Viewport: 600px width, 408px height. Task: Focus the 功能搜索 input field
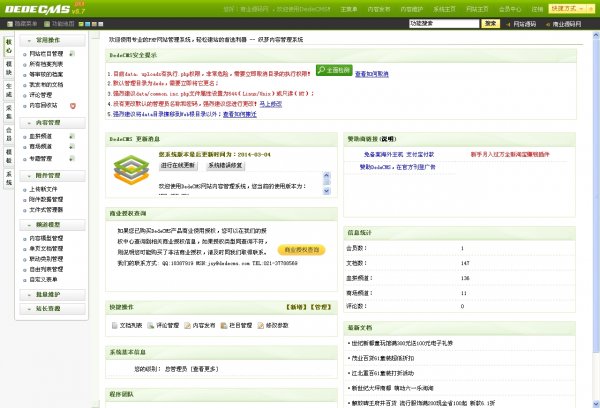click(x=444, y=23)
